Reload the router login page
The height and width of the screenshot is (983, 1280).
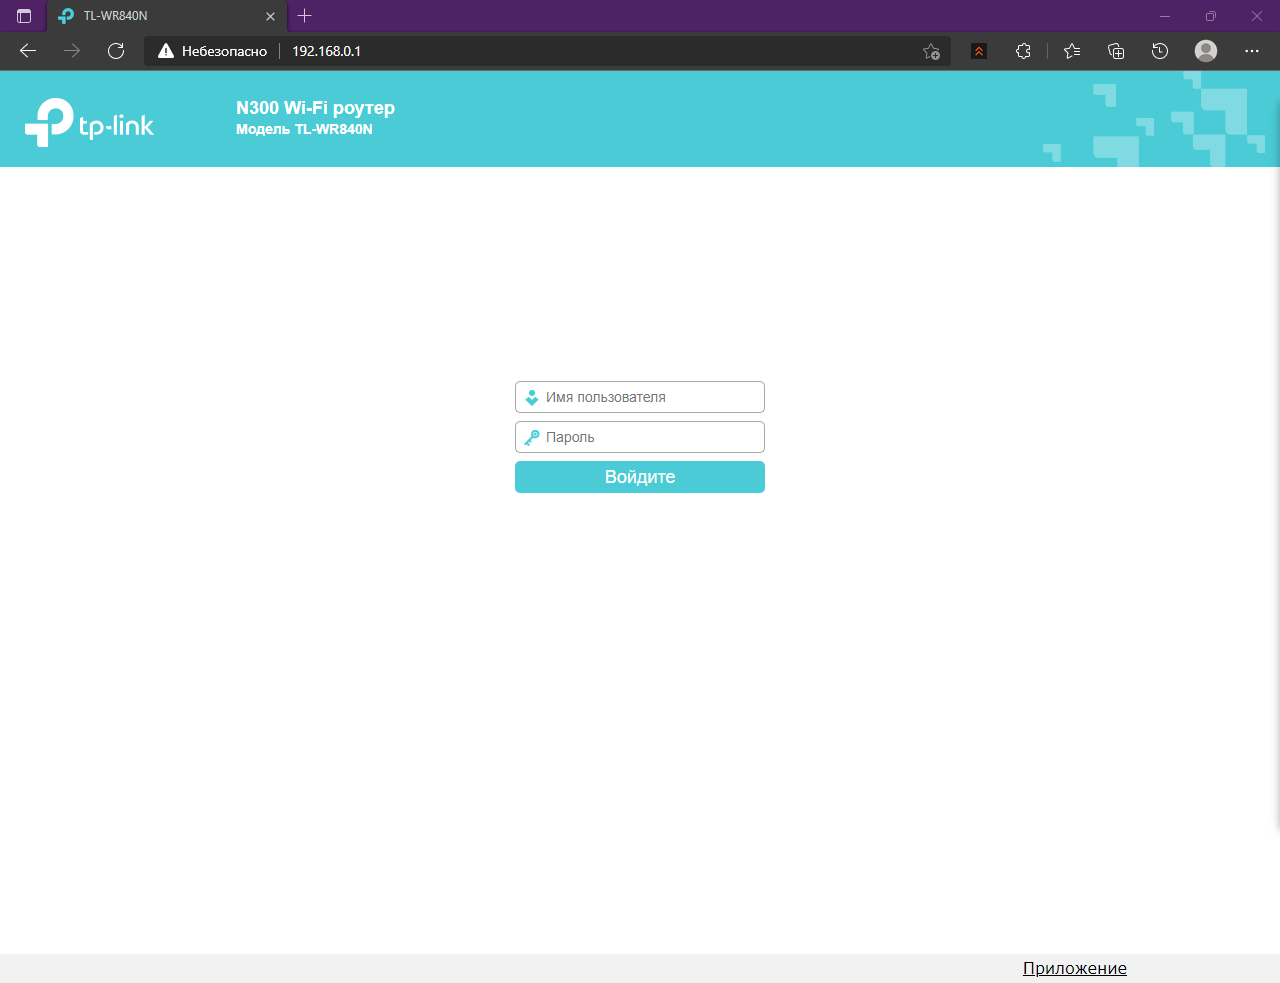[x=116, y=51]
